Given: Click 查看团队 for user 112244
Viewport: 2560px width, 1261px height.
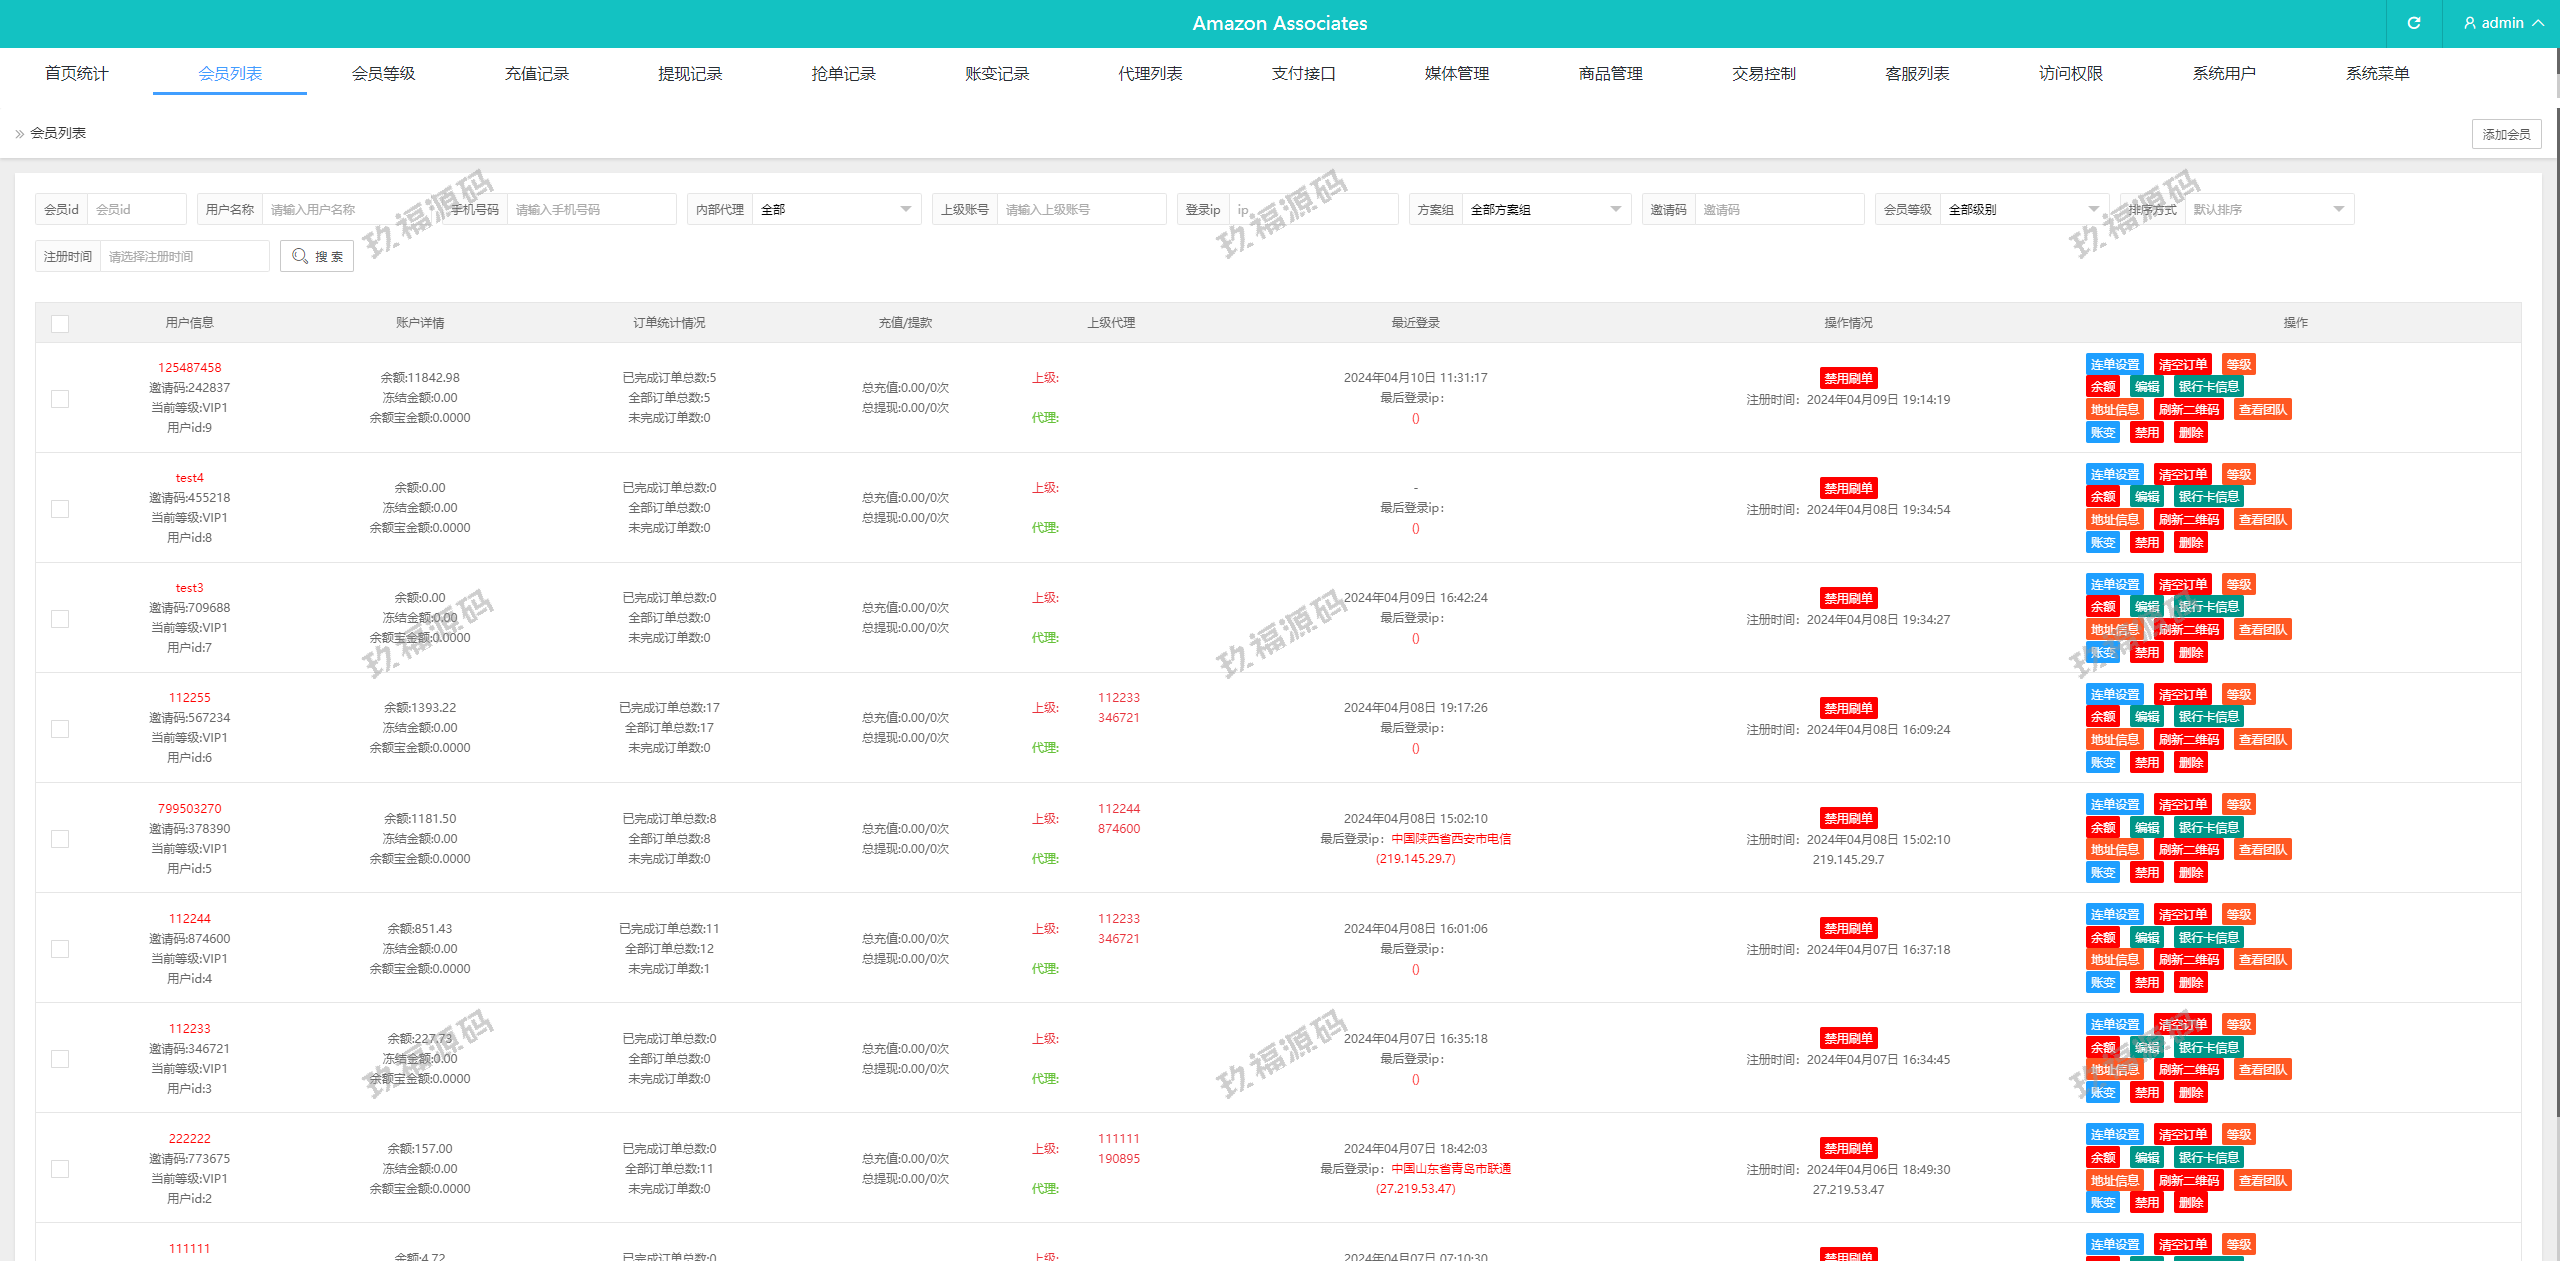Looking at the screenshot, I should [2262, 960].
